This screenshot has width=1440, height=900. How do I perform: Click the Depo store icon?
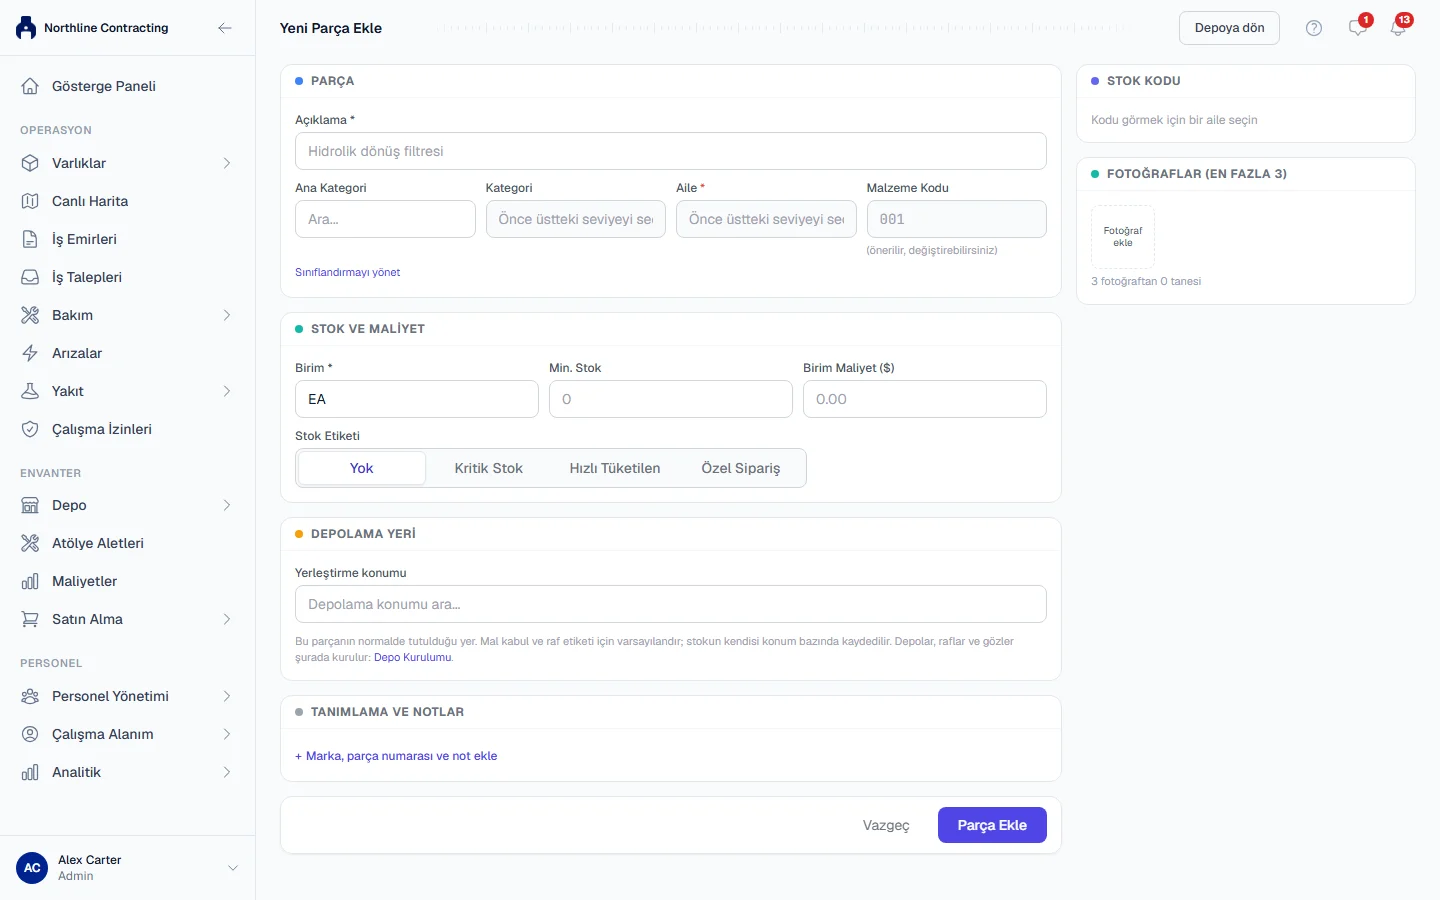pyautogui.click(x=30, y=505)
